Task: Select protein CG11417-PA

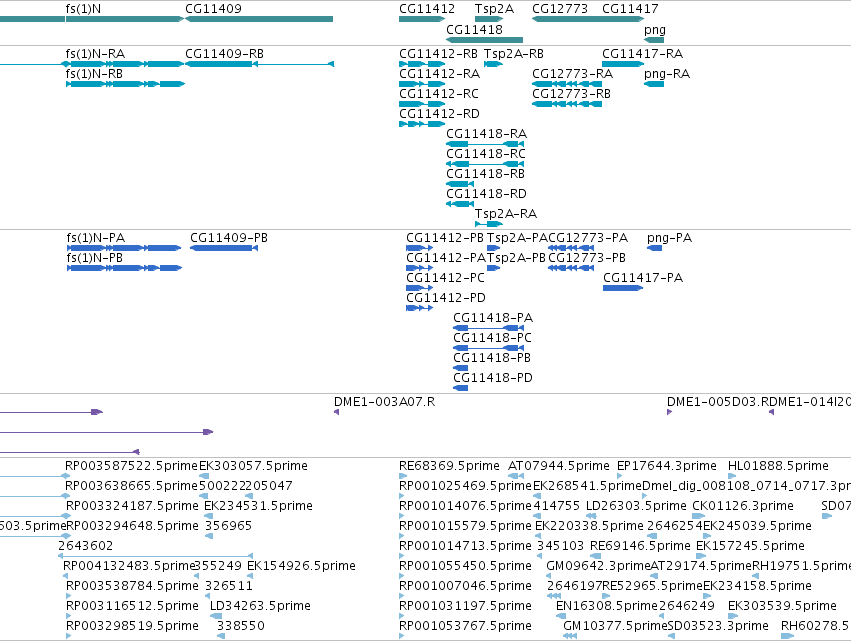Action: point(623,288)
